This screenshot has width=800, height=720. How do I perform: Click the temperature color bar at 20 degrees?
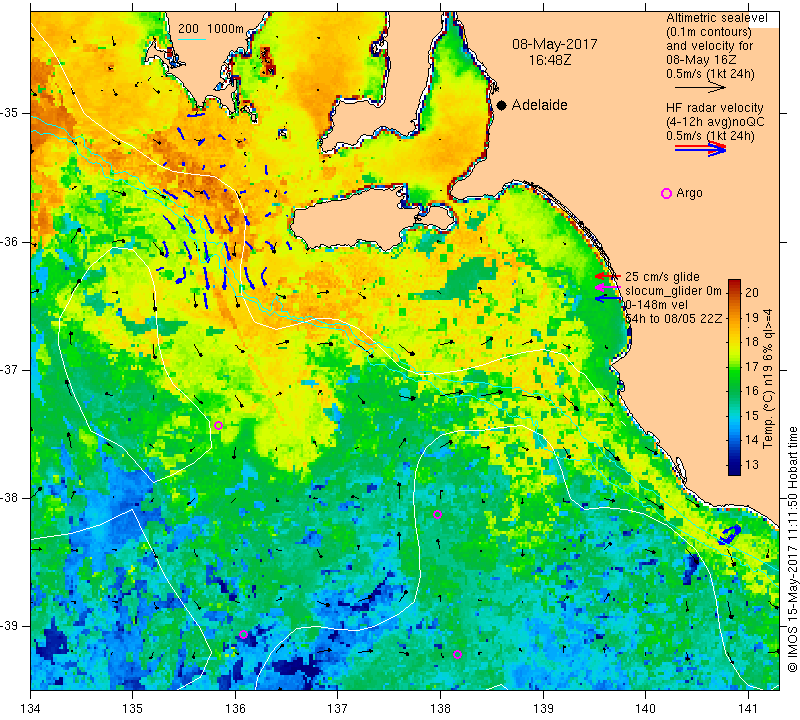pyautogui.click(x=734, y=292)
